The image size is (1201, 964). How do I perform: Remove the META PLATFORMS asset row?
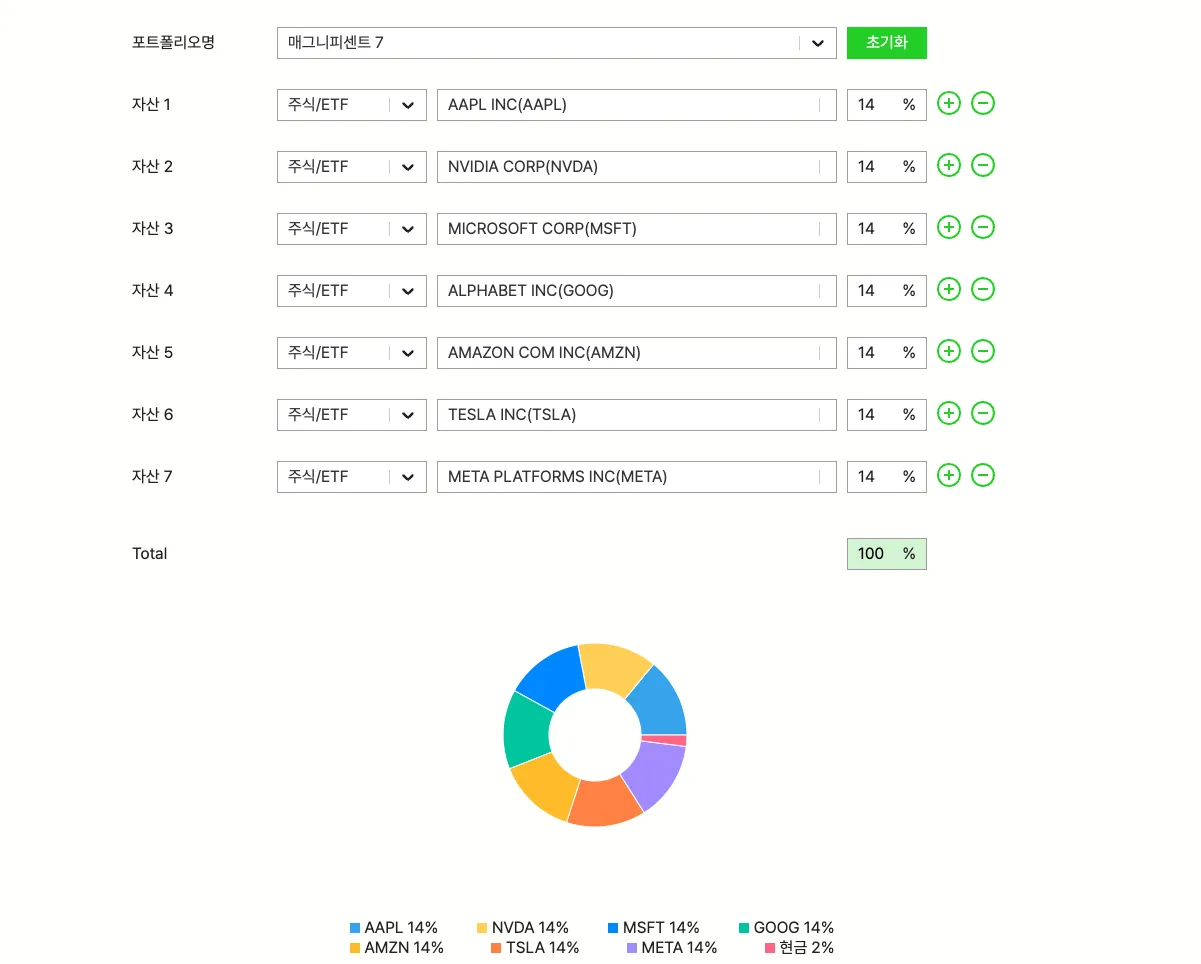pos(983,475)
